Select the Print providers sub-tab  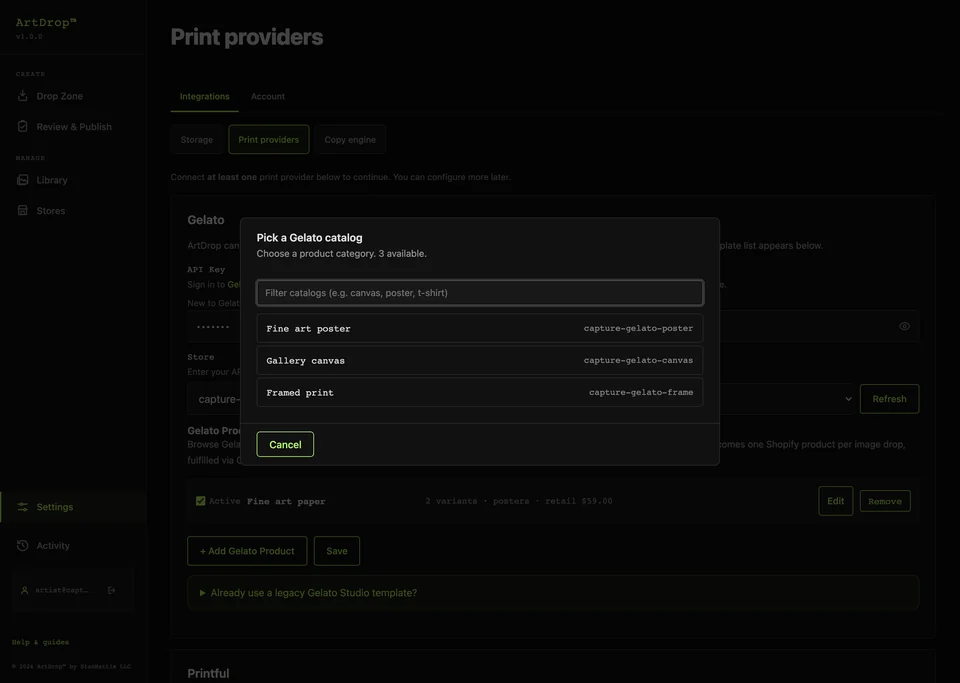tap(269, 140)
